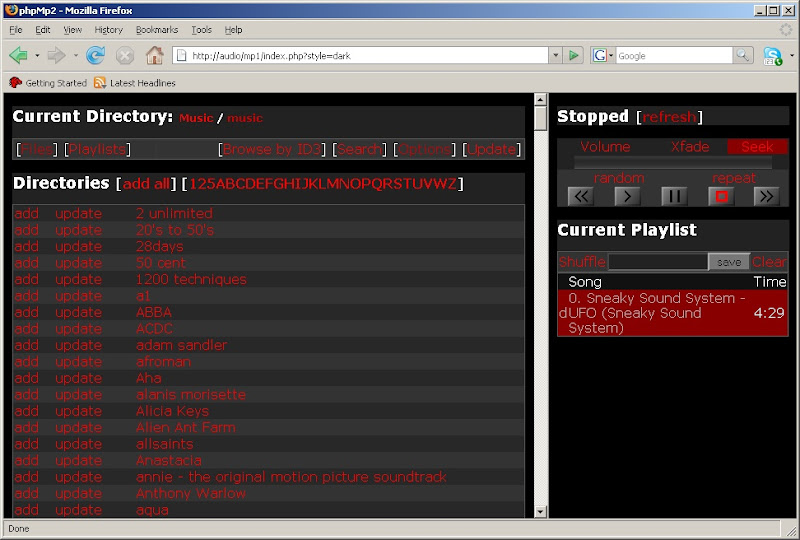Screen dimensions: 800x540
Task: Open the Edit menu
Action: (43, 30)
